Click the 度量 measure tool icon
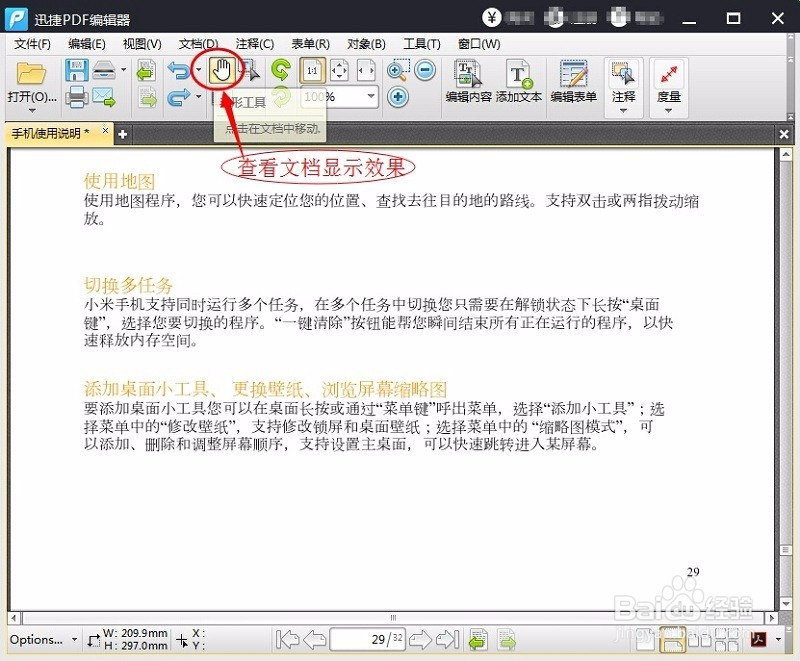The height and width of the screenshot is (661, 800). (668, 74)
